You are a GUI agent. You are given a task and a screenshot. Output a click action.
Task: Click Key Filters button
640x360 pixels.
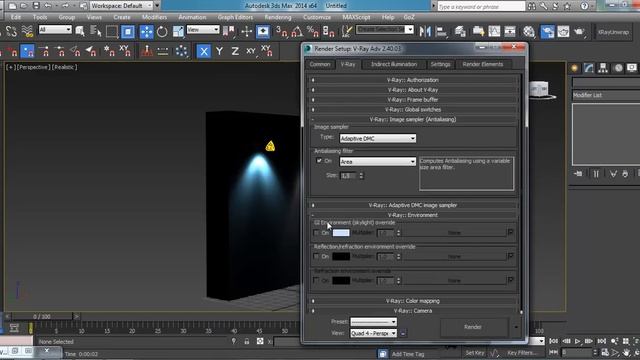coord(521,353)
